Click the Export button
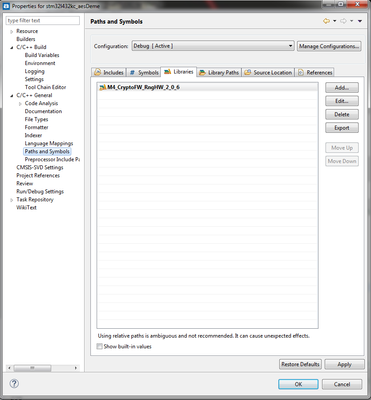The width and height of the screenshot is (371, 400). [x=342, y=128]
